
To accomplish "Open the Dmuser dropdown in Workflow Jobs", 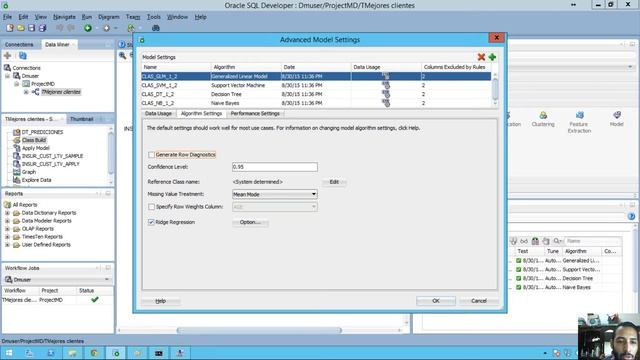I will coord(57,280).
